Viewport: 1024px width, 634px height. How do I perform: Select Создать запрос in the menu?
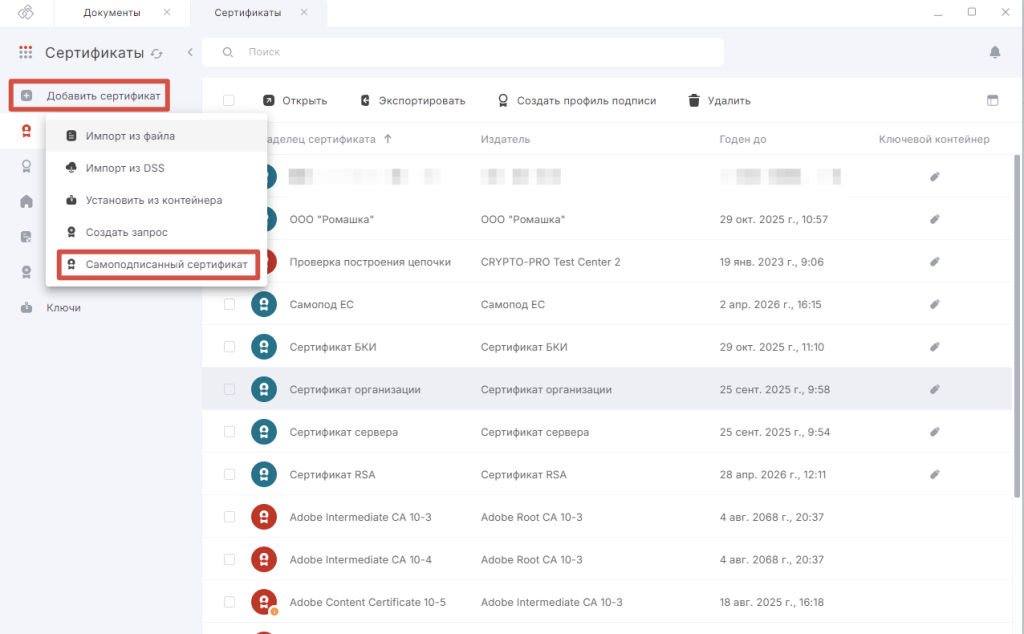157,232
